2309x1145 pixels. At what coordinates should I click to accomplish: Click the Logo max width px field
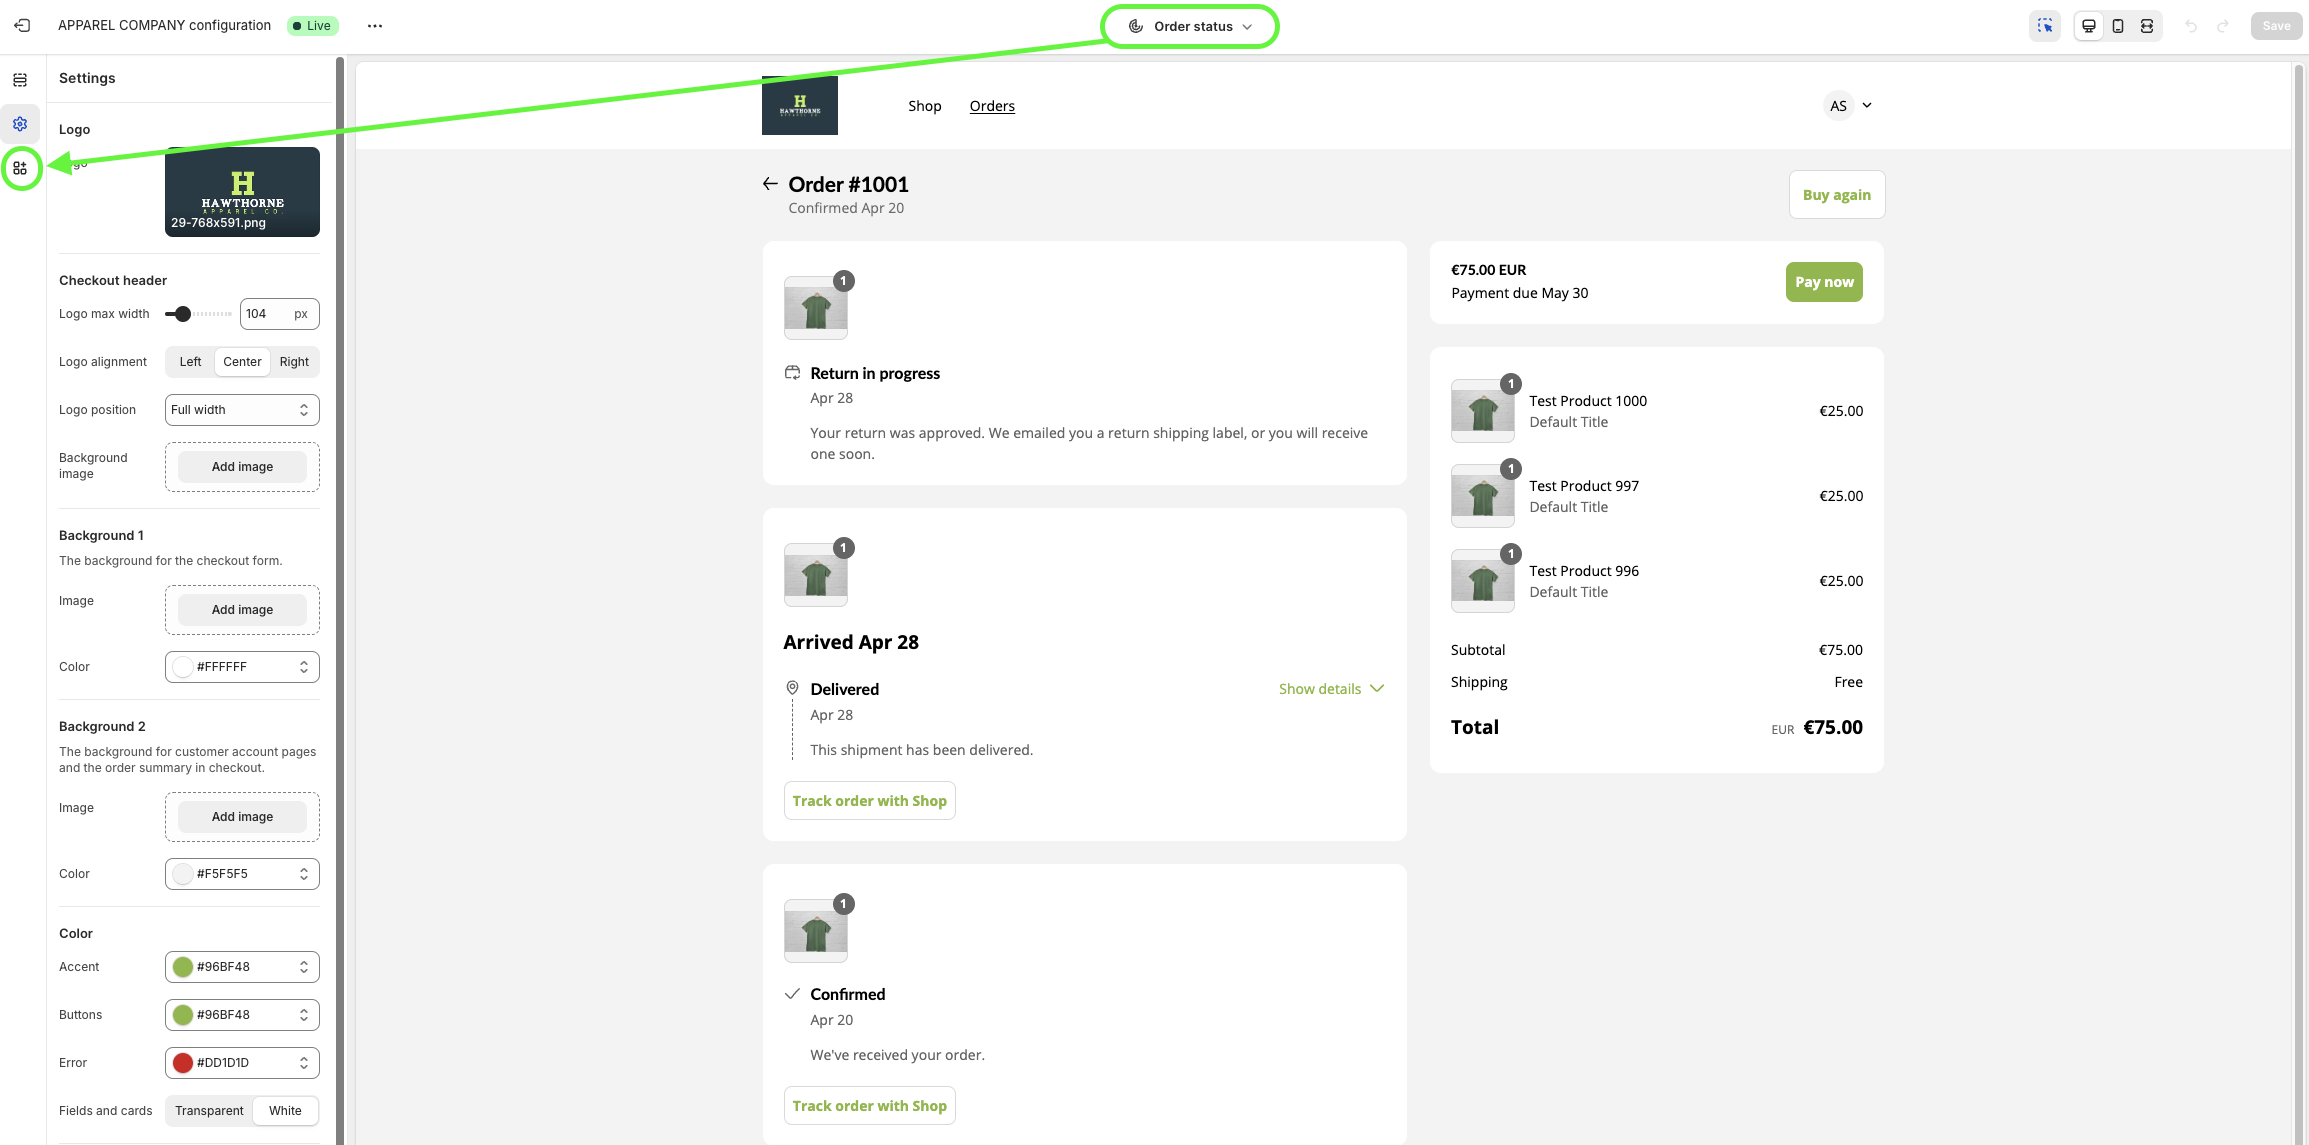coord(268,314)
